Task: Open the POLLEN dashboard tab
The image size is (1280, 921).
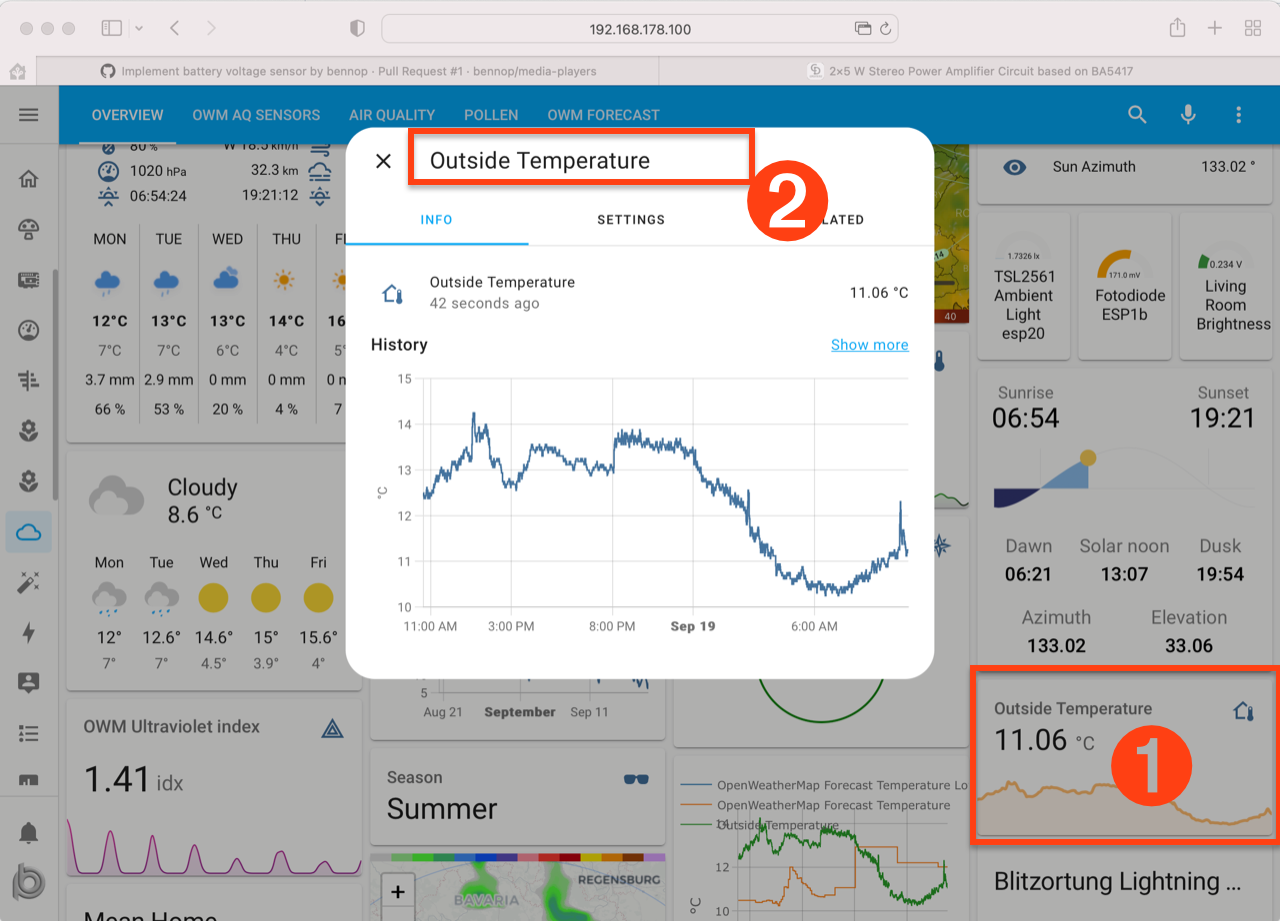Action: [491, 114]
